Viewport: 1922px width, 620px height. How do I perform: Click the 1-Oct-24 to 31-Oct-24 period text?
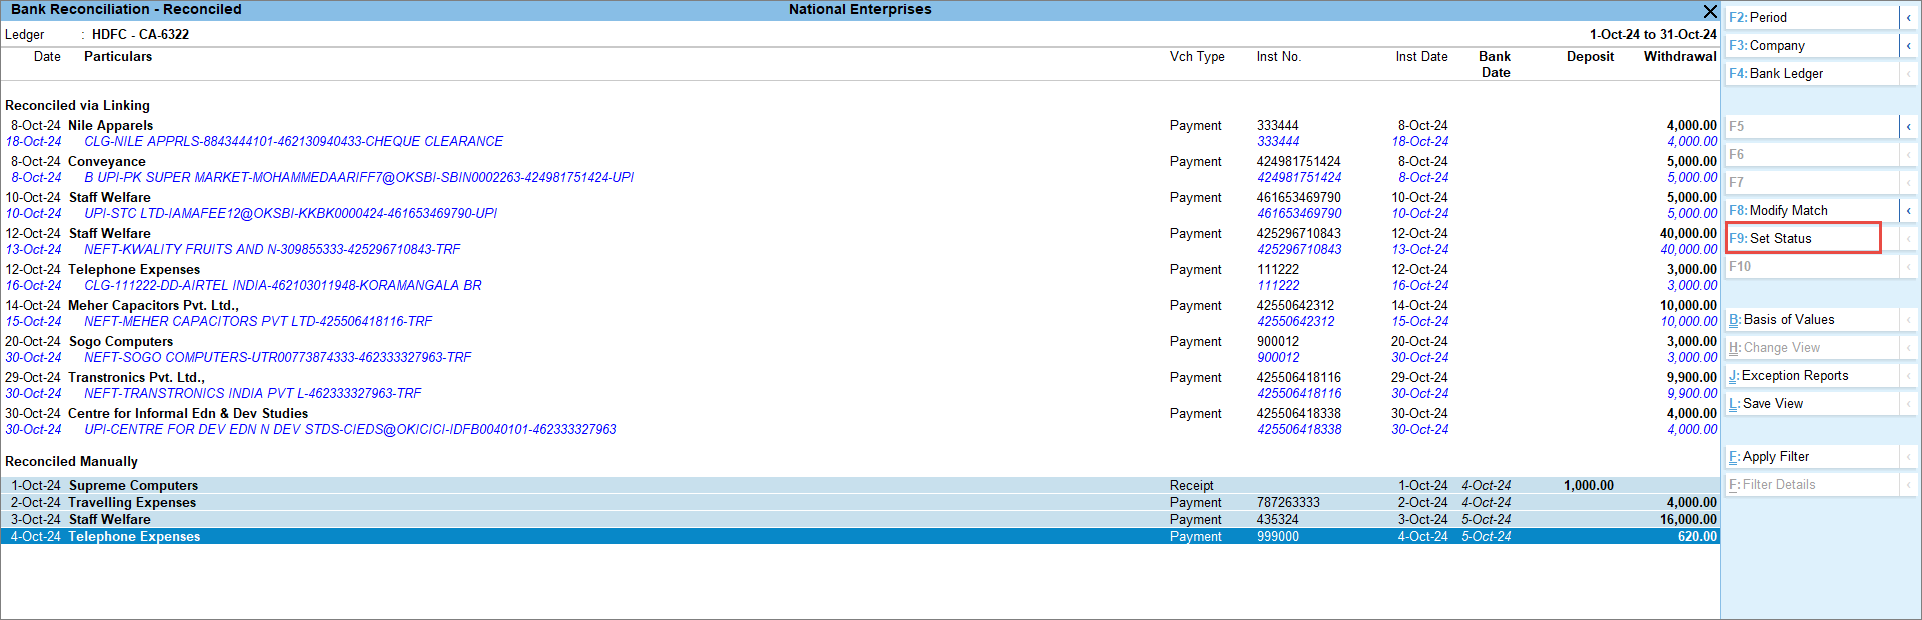point(1653,35)
